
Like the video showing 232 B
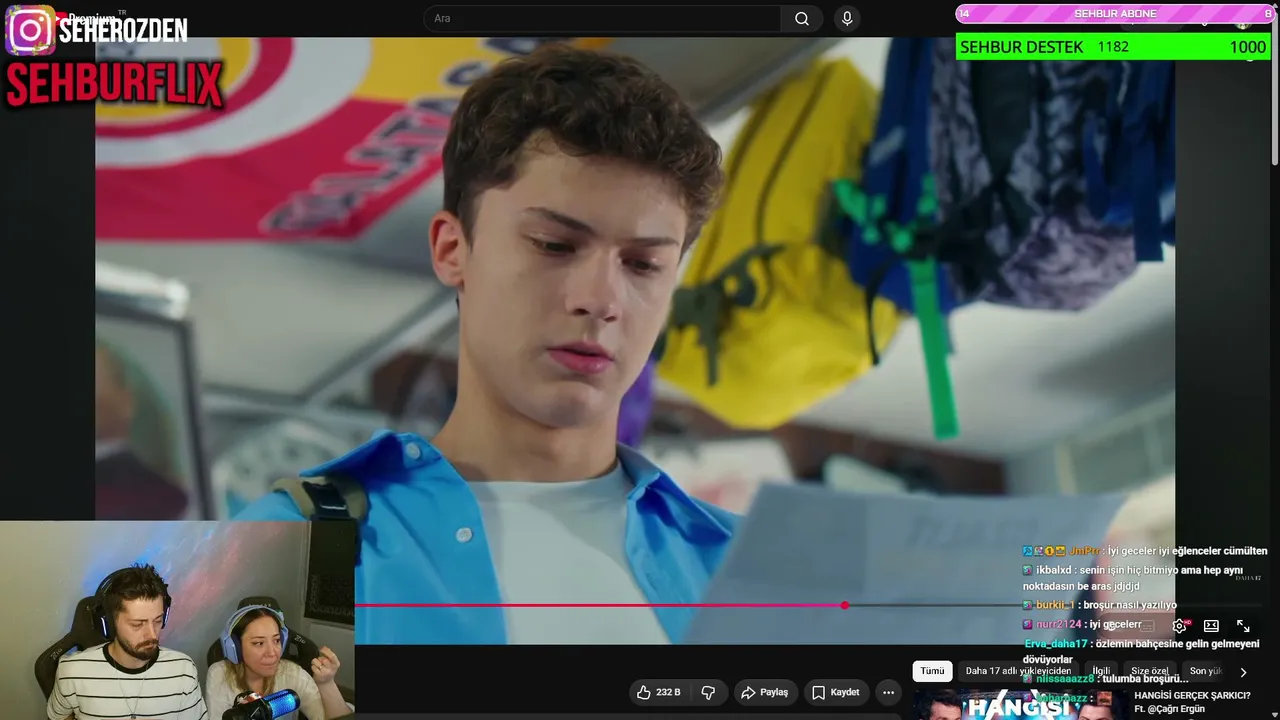point(659,692)
